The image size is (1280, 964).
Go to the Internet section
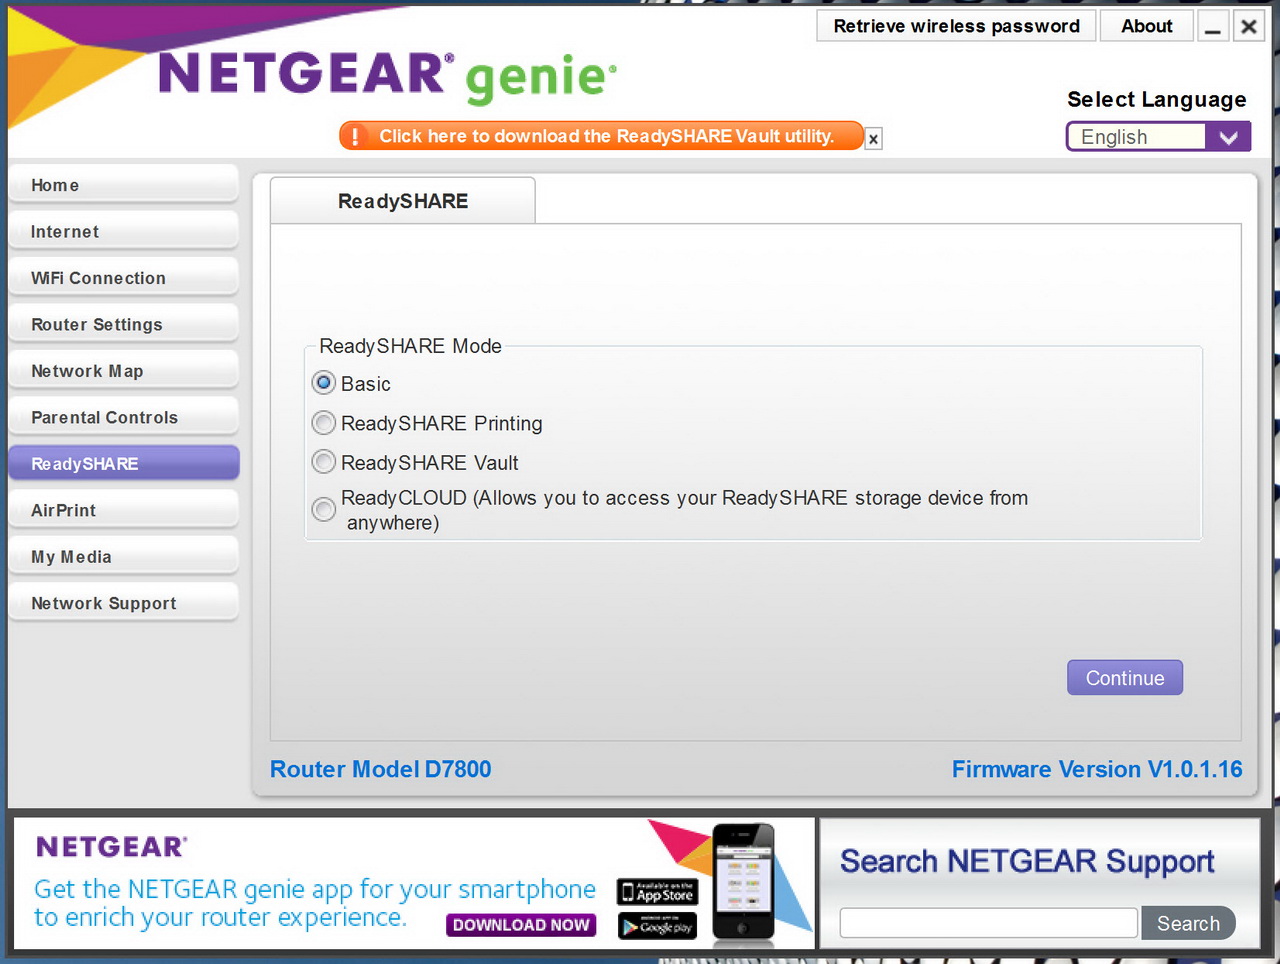pyautogui.click(x=124, y=232)
